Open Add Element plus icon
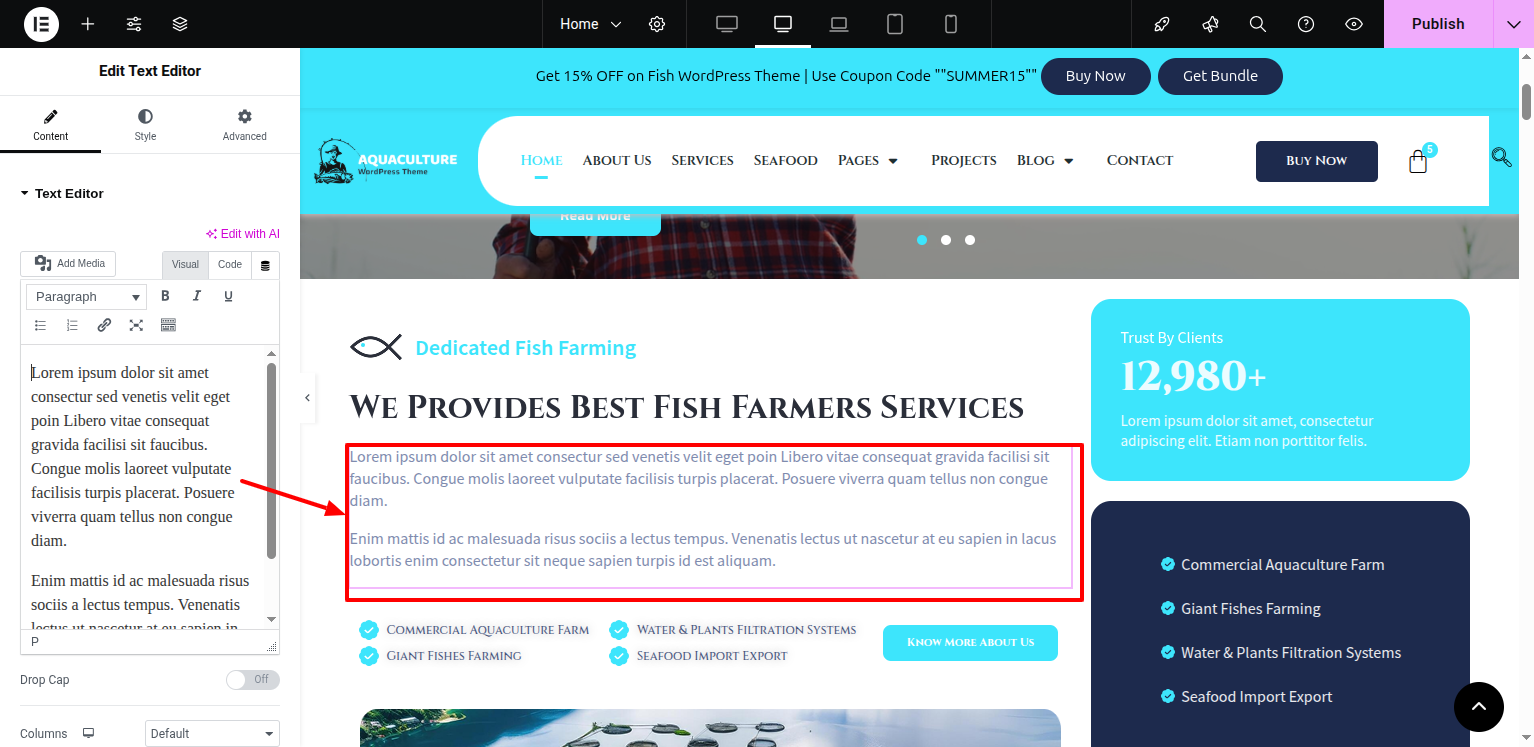Viewport: 1534px width, 747px height. pyautogui.click(x=88, y=24)
